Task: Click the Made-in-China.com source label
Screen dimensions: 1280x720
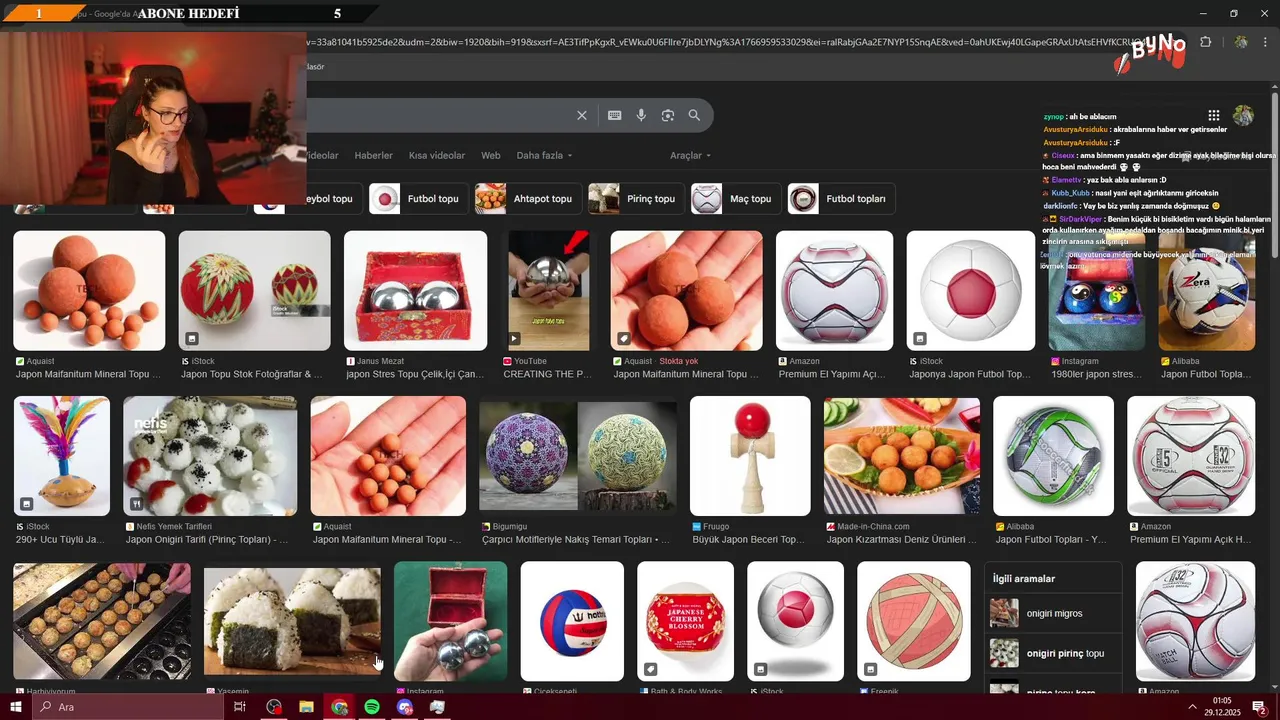Action: 873,526
